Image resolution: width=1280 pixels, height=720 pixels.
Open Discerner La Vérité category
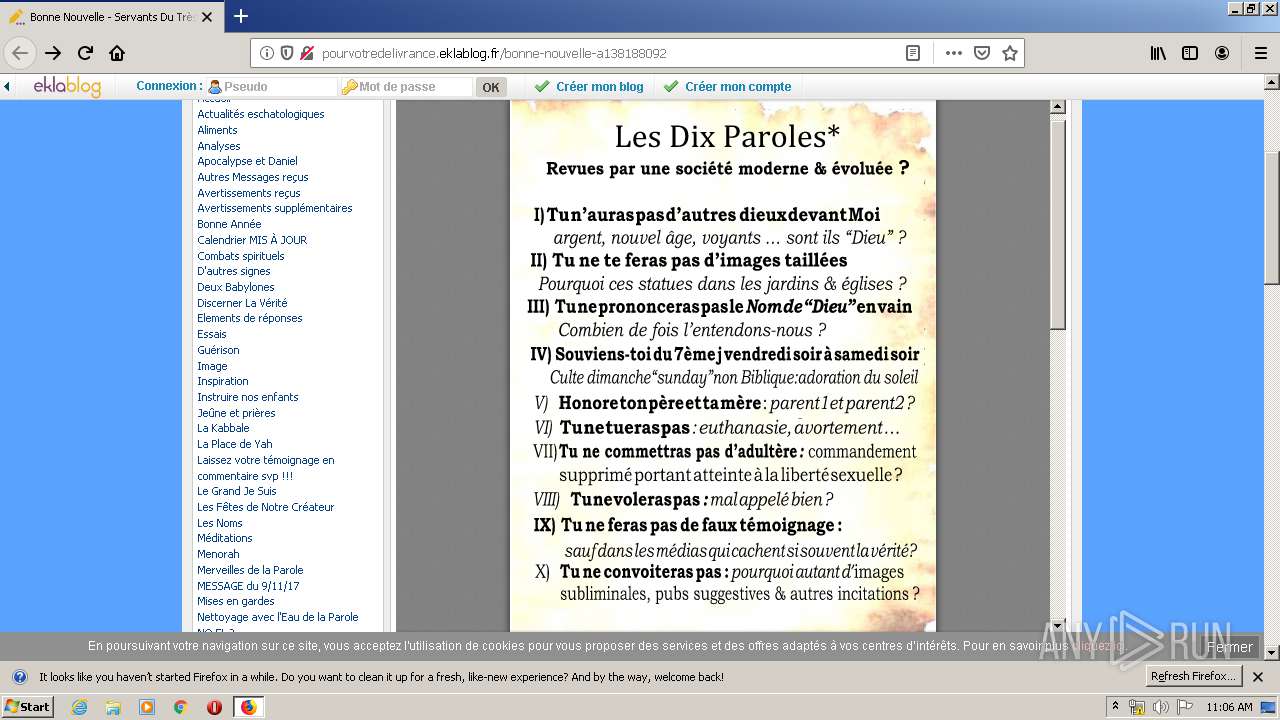pyautogui.click(x=242, y=303)
